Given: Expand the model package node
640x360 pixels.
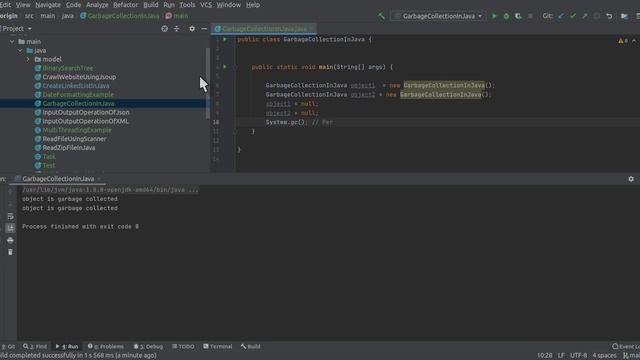Looking at the screenshot, I should click(x=28, y=60).
